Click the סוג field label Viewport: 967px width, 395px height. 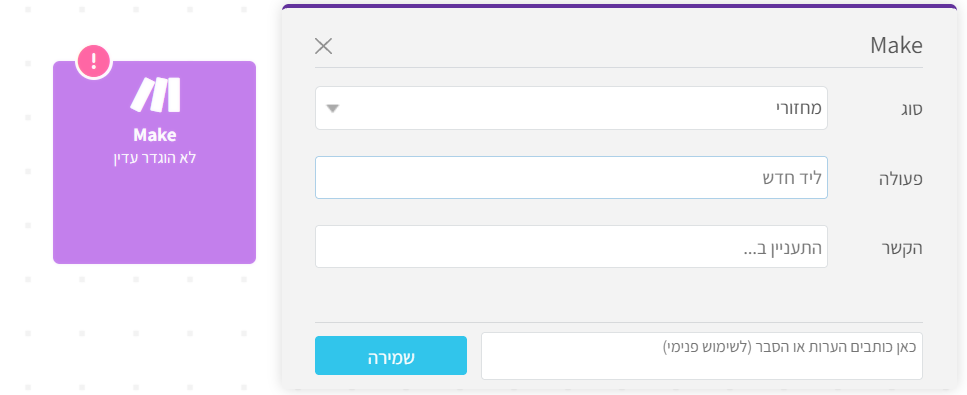tap(911, 109)
